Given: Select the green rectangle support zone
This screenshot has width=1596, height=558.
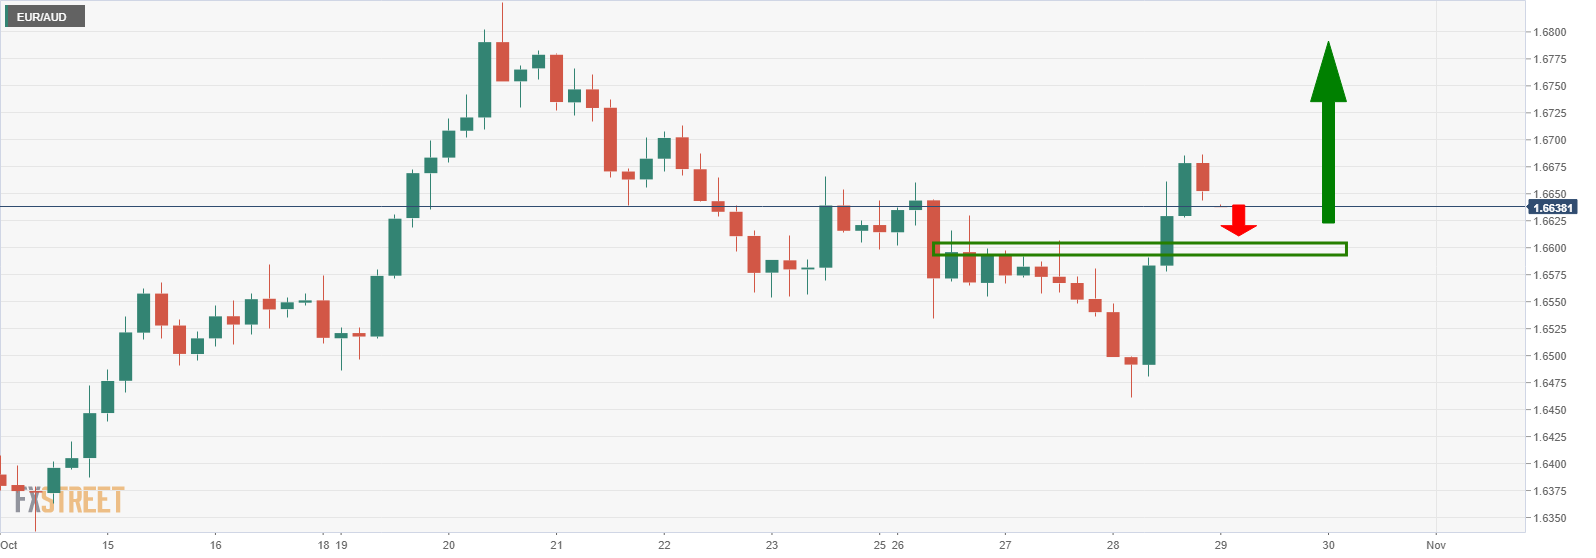Looking at the screenshot, I should pos(1139,248).
